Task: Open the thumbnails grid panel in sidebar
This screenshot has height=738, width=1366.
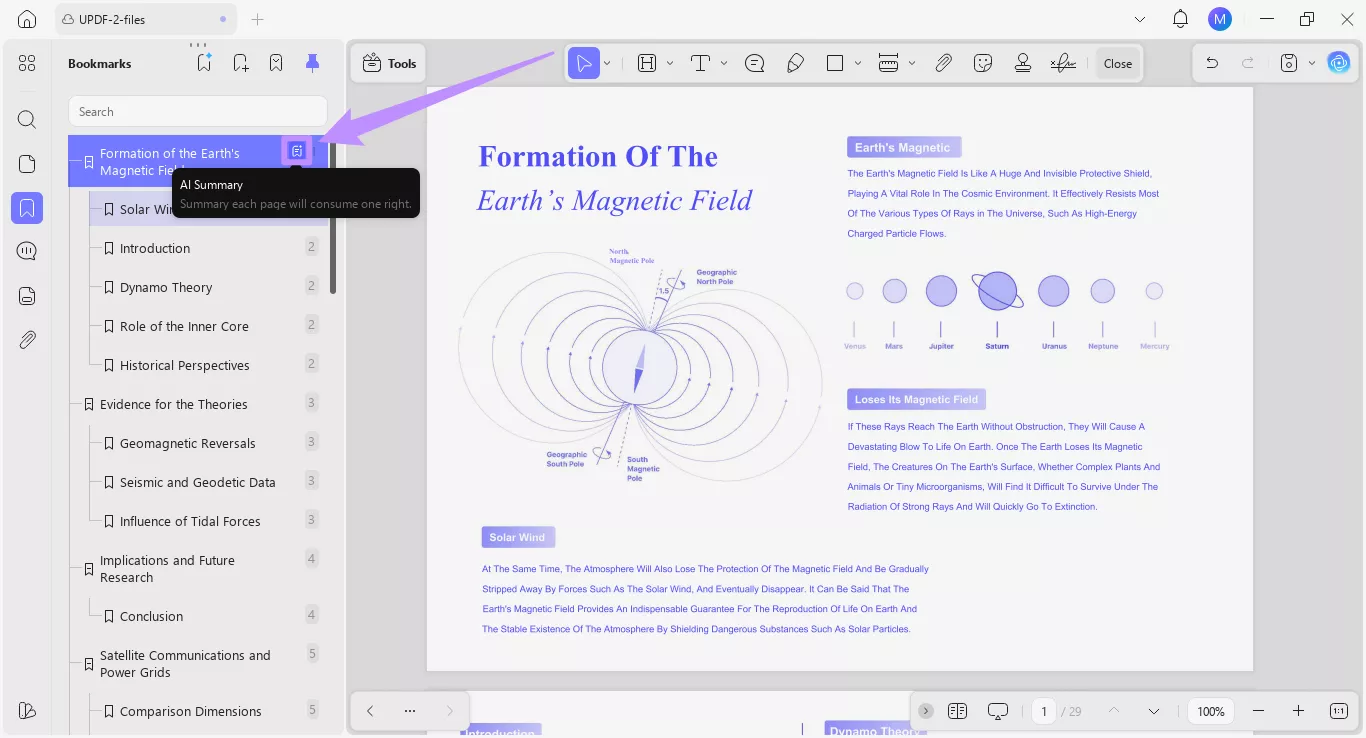Action: tap(27, 63)
